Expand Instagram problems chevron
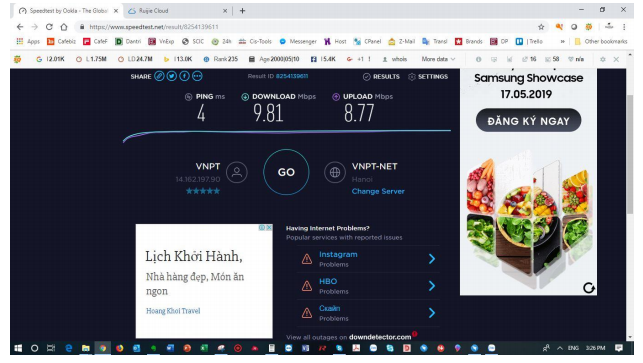Screen dimensions: 643x363 [432, 259]
